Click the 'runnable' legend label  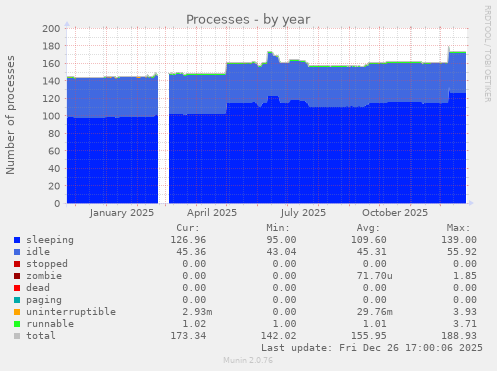point(50,324)
